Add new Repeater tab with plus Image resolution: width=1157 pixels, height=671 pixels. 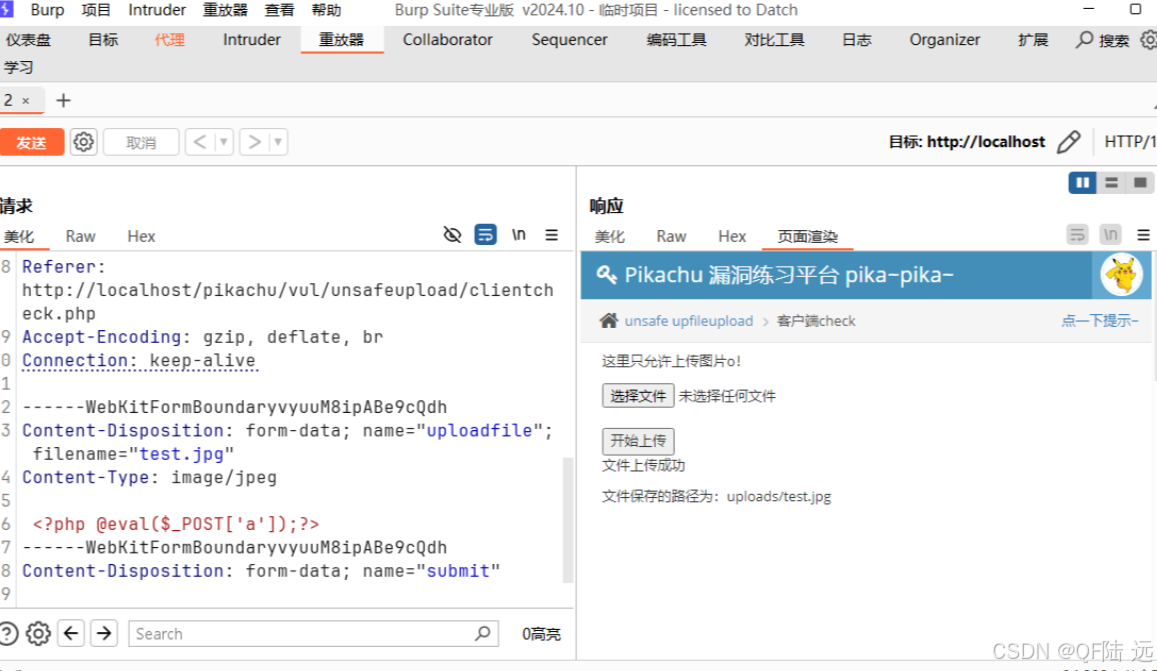click(x=63, y=100)
